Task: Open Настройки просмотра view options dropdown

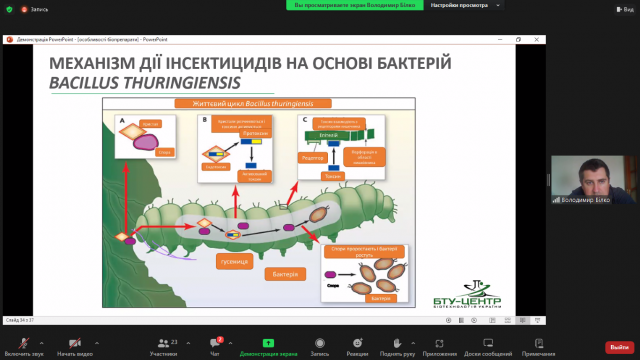Action: click(x=465, y=5)
